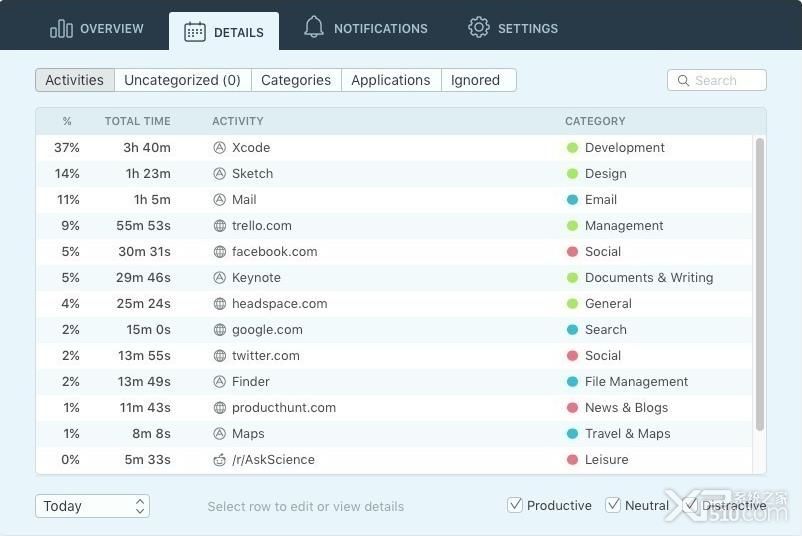Select the Applications segment
Screen dimensions: 802x536
391,80
